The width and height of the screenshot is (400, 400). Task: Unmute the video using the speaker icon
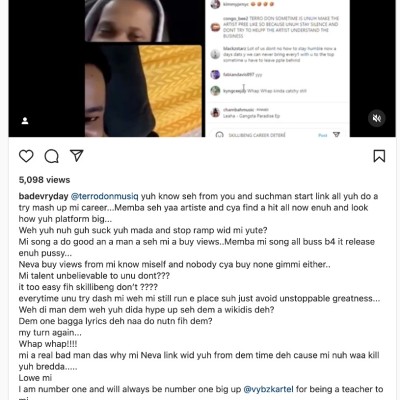(377, 118)
